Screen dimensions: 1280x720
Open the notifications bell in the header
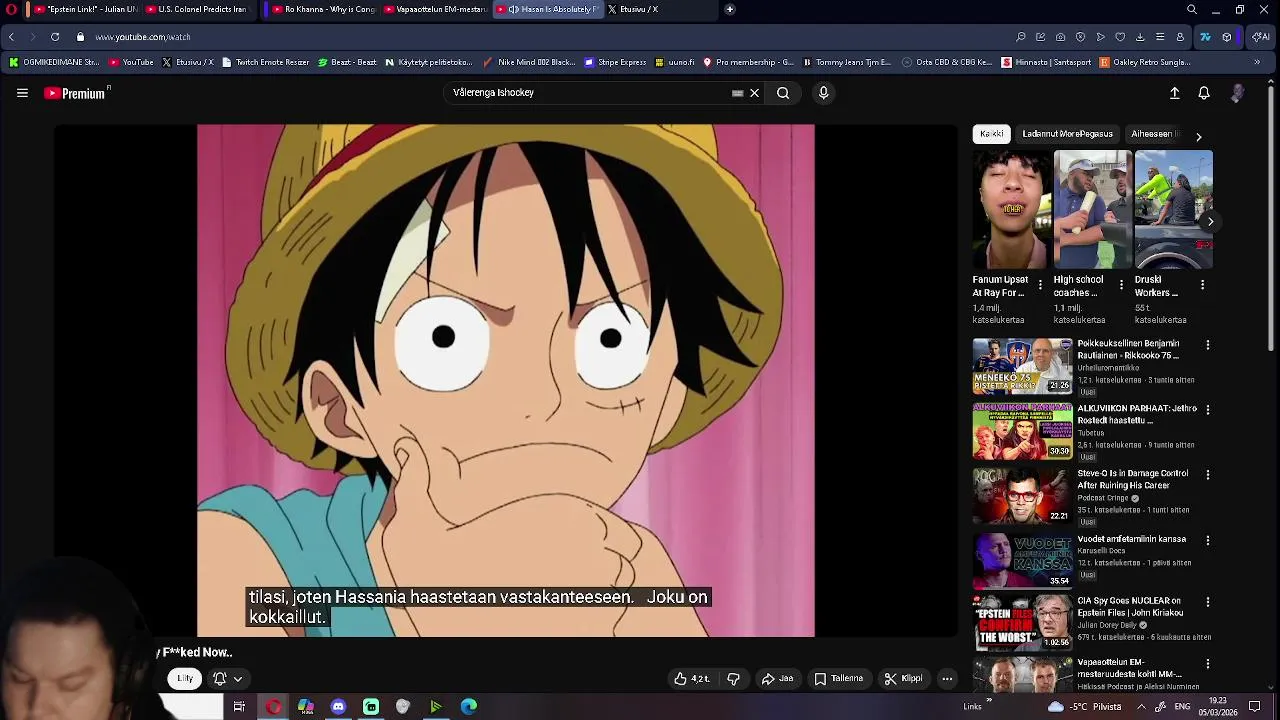(1204, 93)
